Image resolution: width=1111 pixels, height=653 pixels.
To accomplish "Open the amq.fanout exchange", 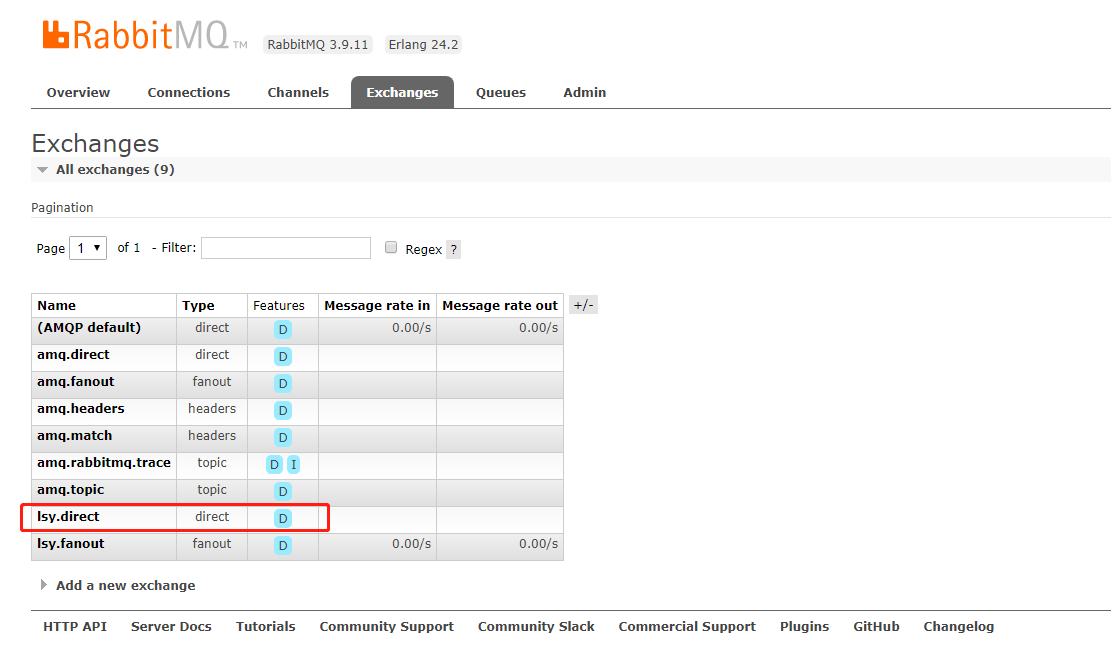I will pyautogui.click(x=75, y=381).
